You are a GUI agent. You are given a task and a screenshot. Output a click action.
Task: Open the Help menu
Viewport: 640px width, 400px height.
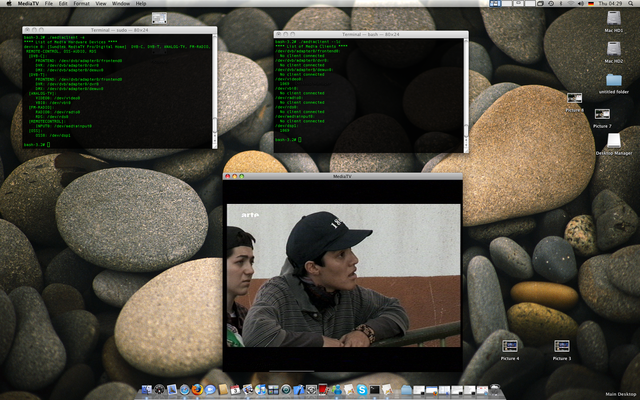[x=141, y=3]
